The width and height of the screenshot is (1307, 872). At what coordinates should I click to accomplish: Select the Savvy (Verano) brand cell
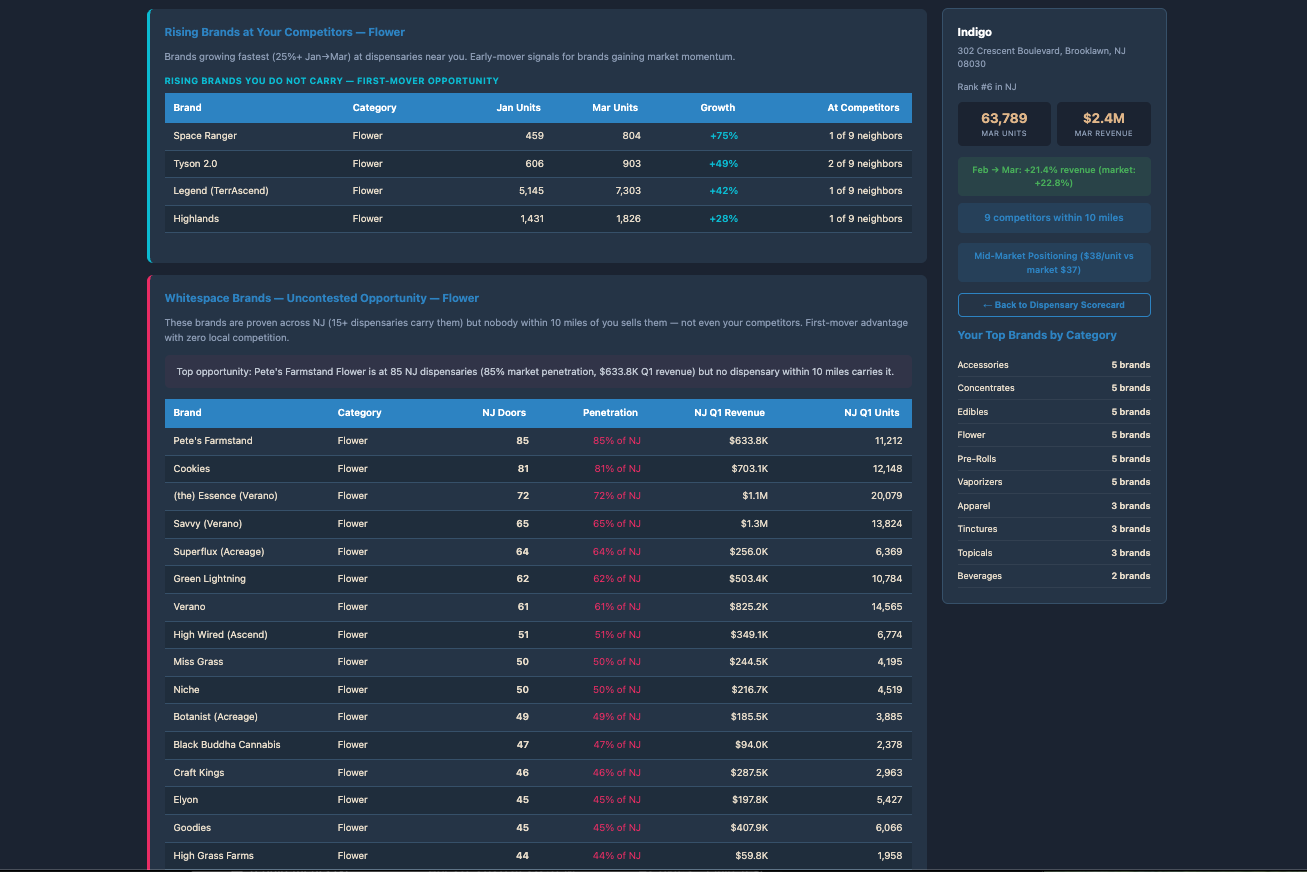pos(207,524)
